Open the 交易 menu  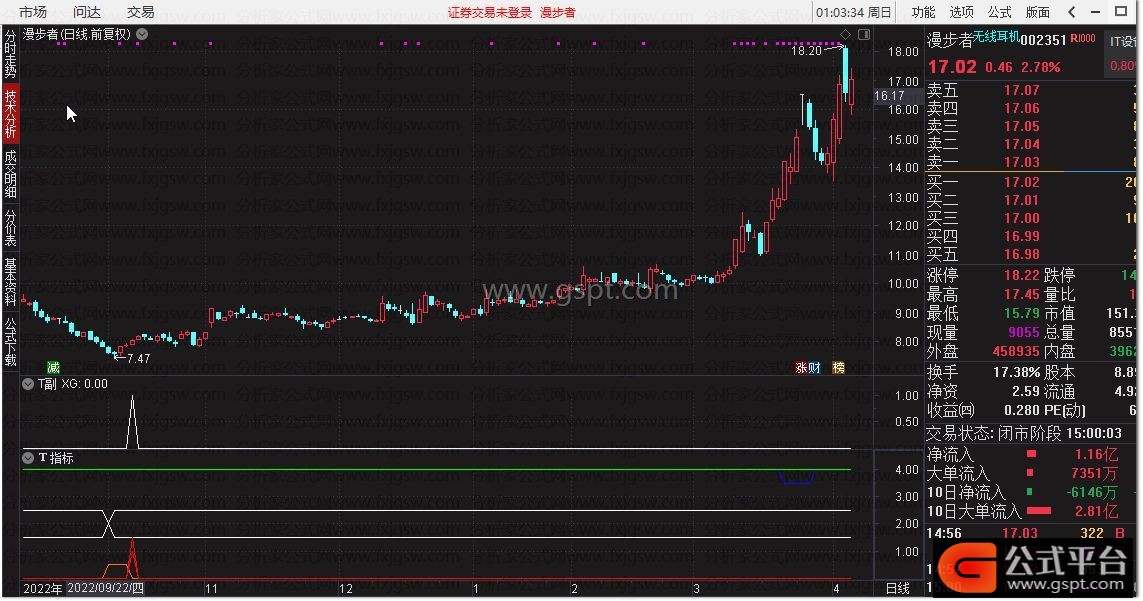click(141, 12)
